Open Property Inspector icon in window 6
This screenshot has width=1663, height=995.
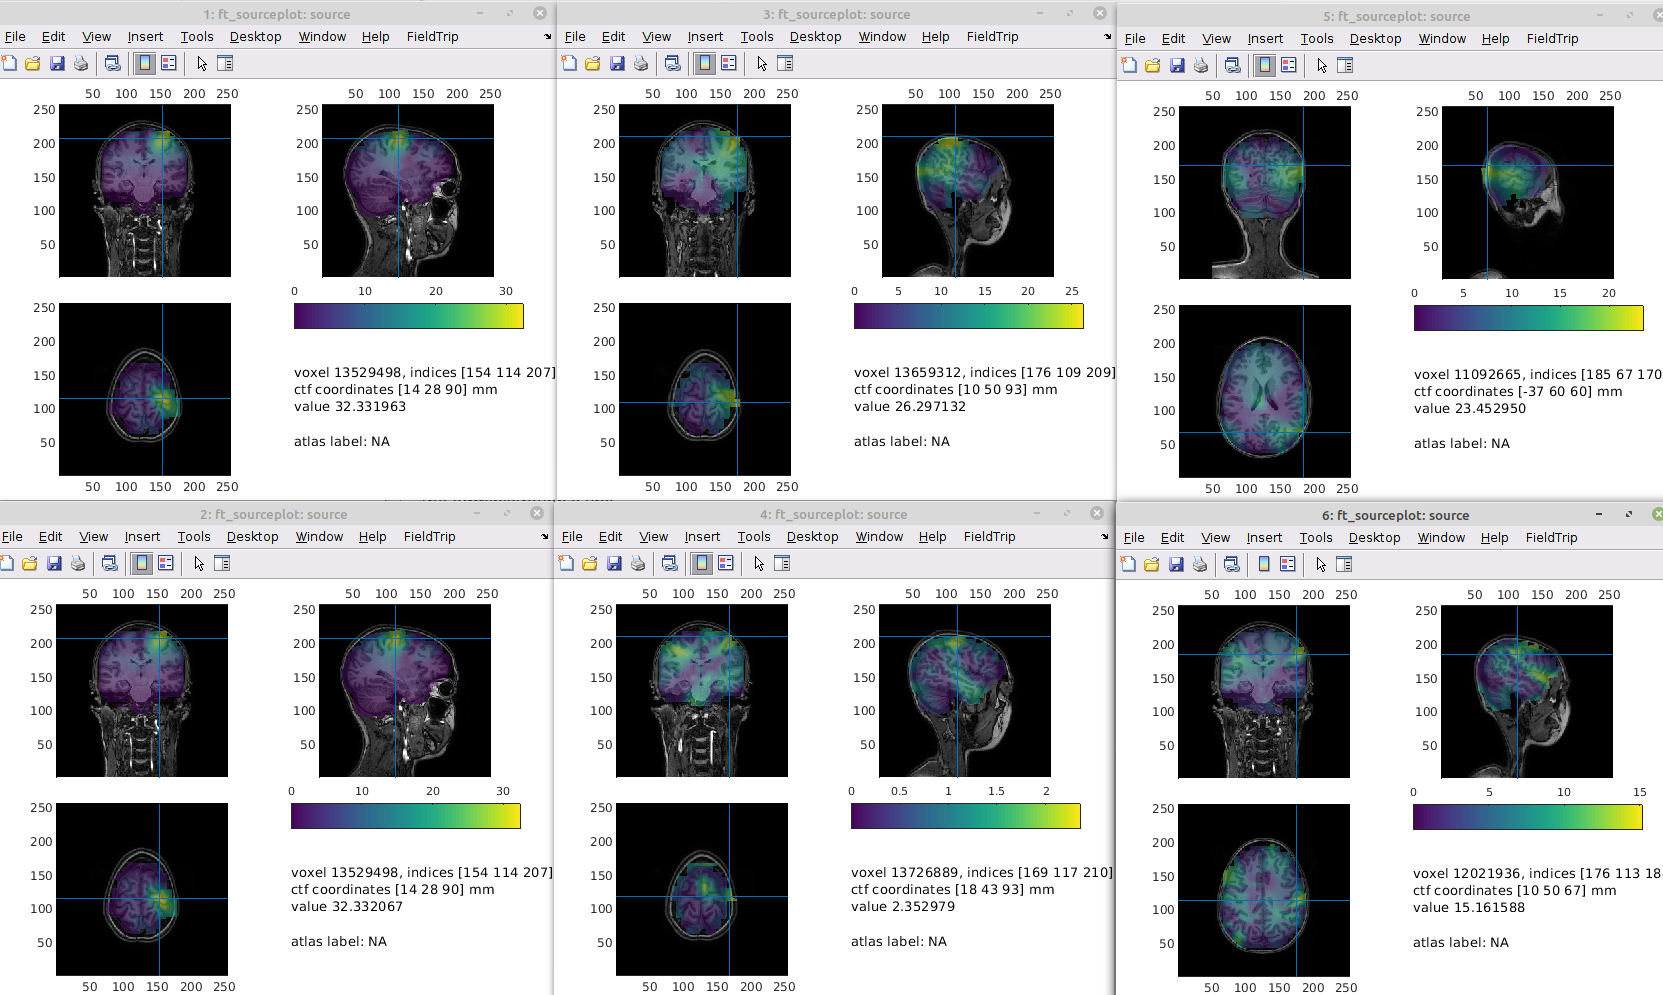pos(1344,564)
